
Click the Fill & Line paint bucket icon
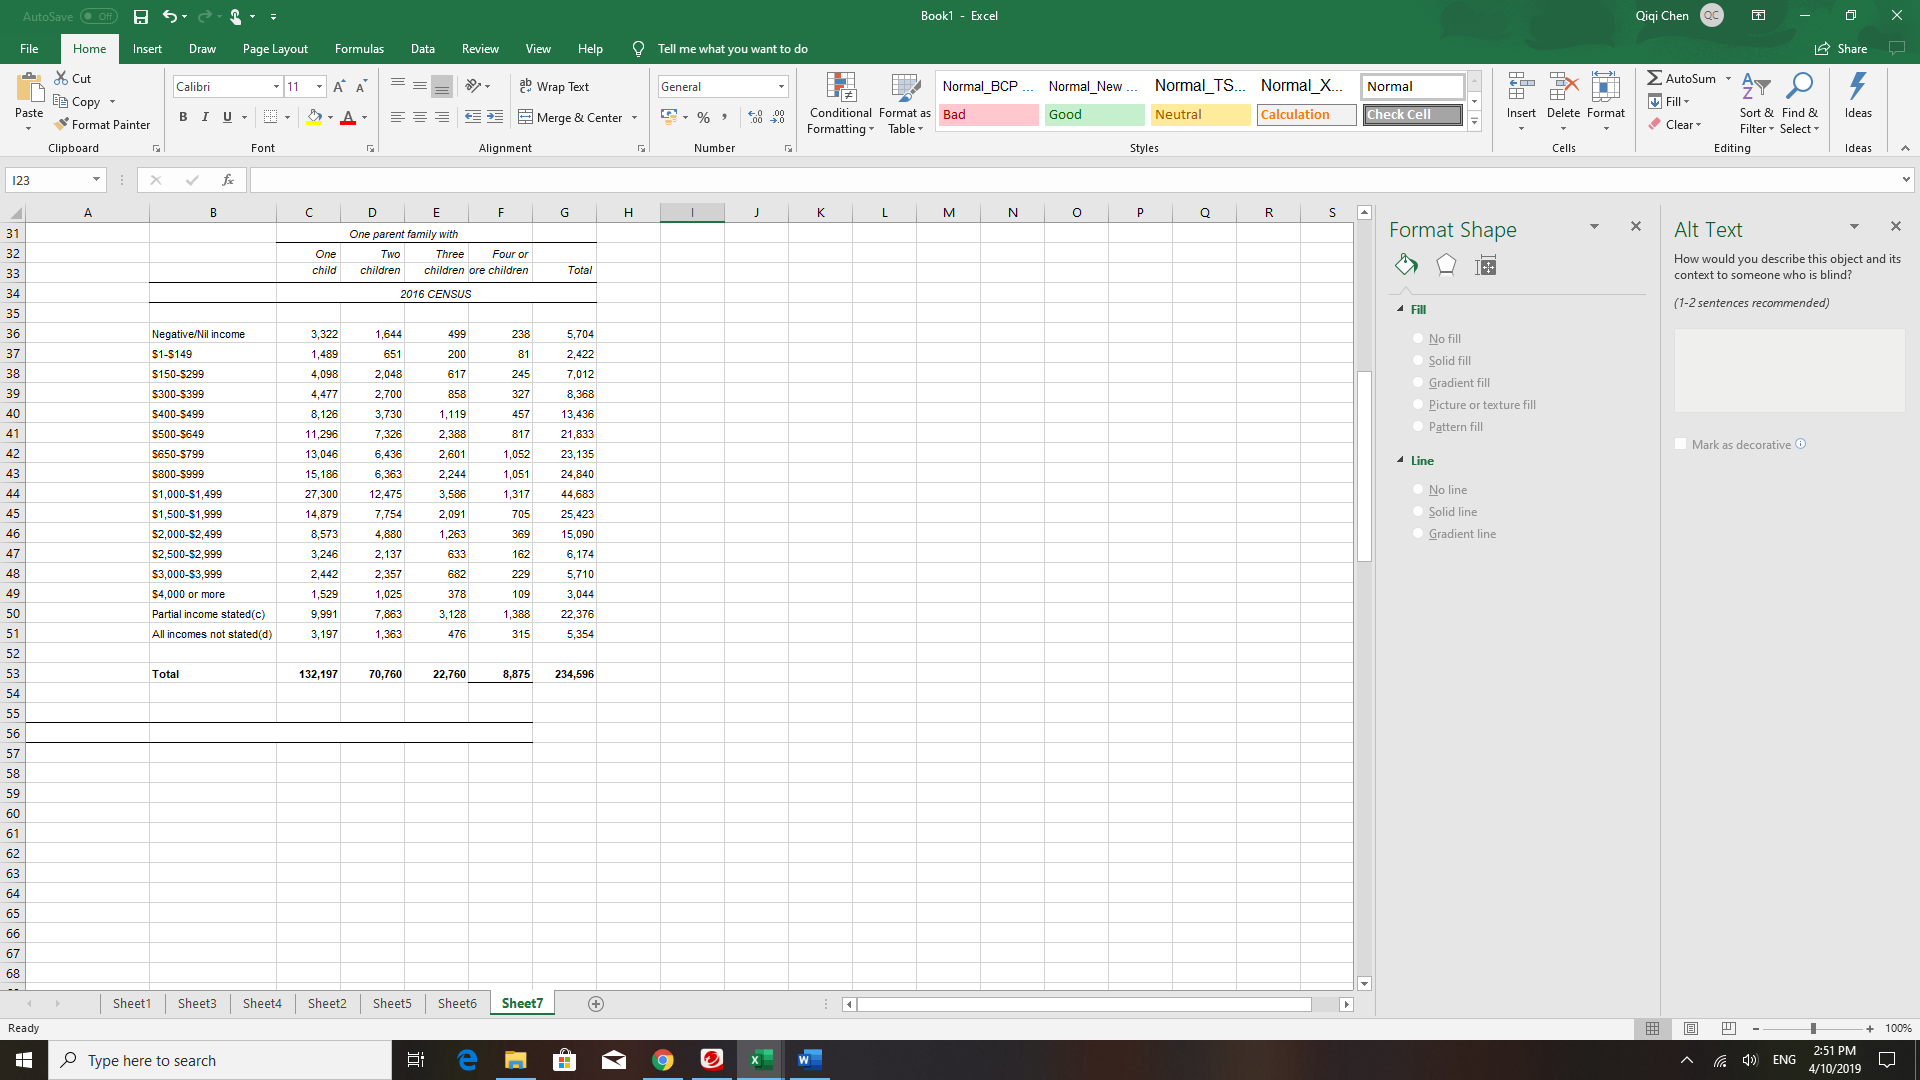point(1406,265)
